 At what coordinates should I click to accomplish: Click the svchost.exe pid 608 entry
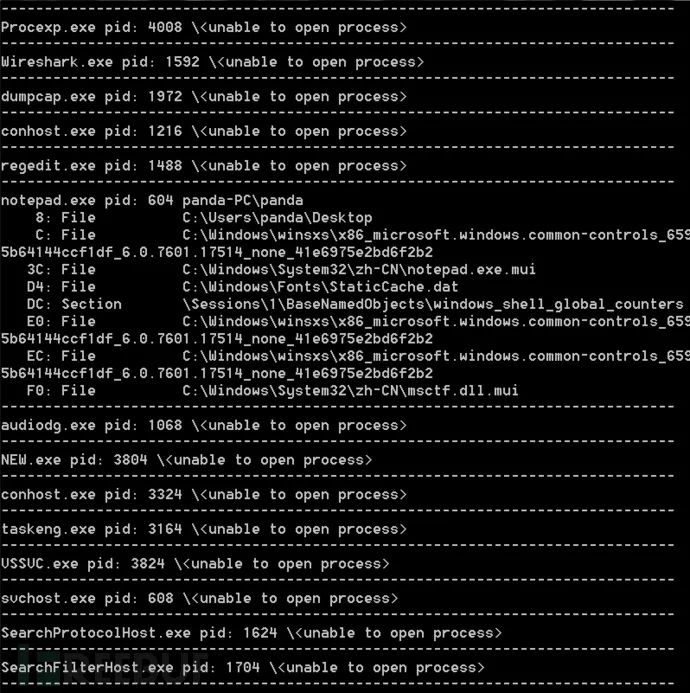point(199,598)
